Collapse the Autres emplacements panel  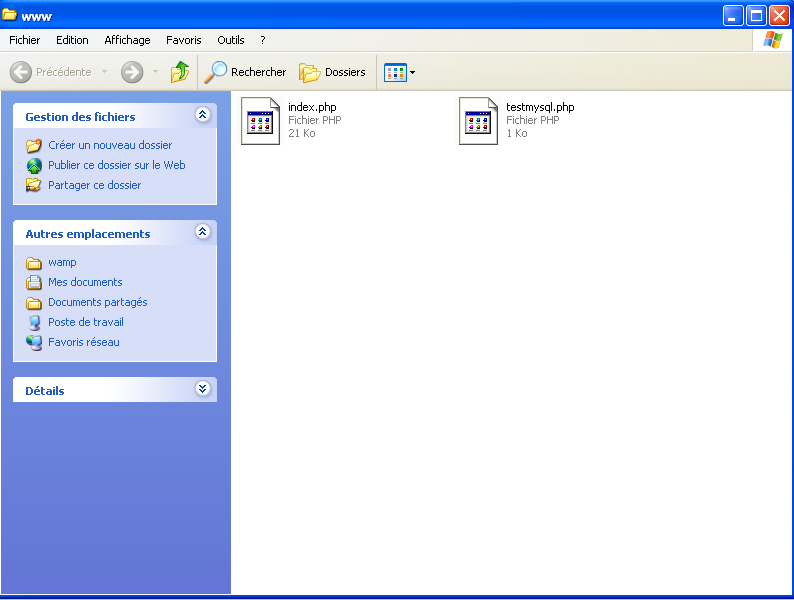pos(203,232)
